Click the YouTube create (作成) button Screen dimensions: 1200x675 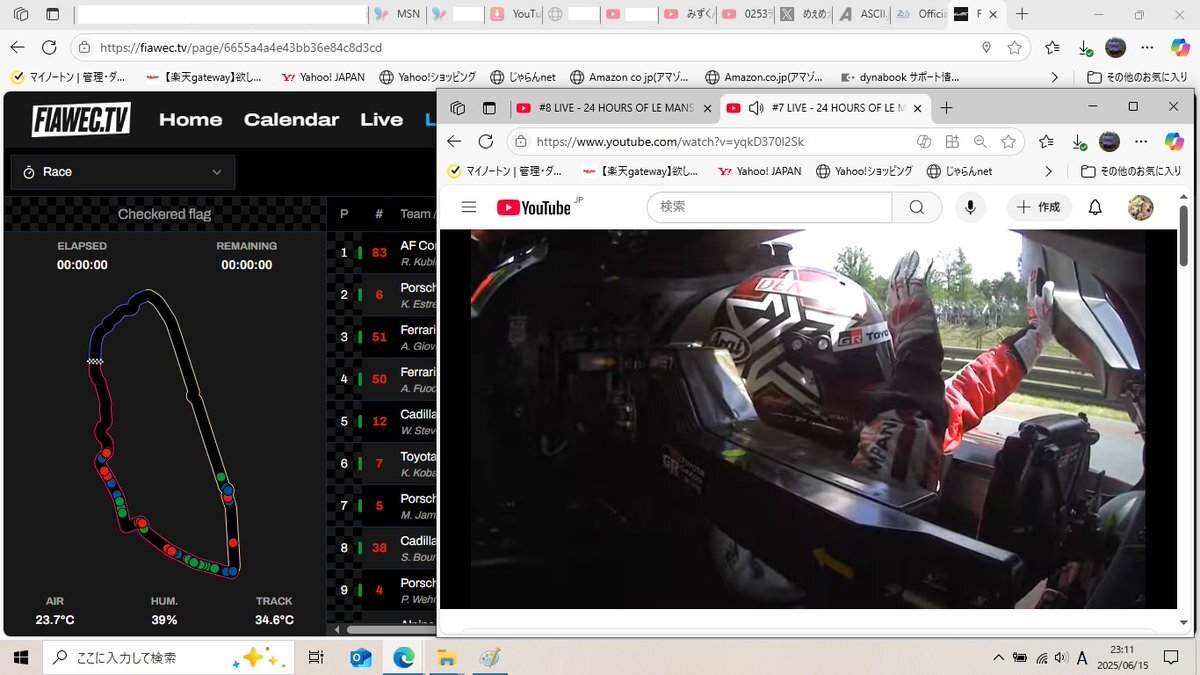[x=1039, y=207]
